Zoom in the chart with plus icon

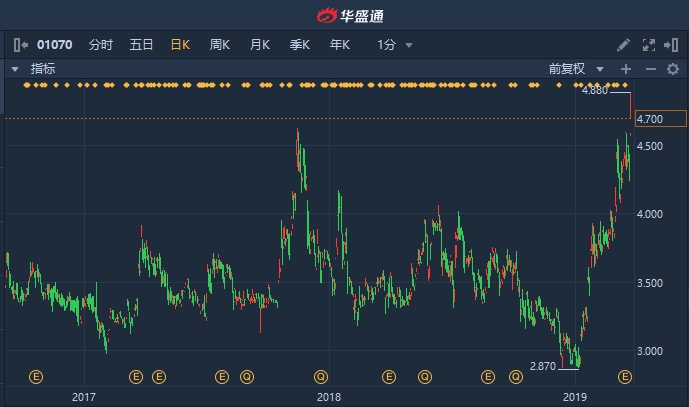(626, 69)
